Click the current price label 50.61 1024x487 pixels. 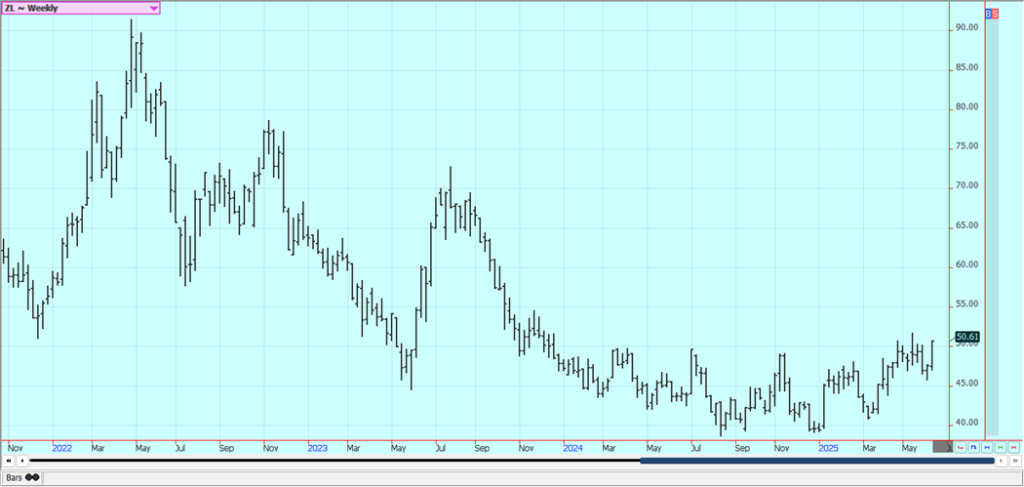click(x=967, y=337)
